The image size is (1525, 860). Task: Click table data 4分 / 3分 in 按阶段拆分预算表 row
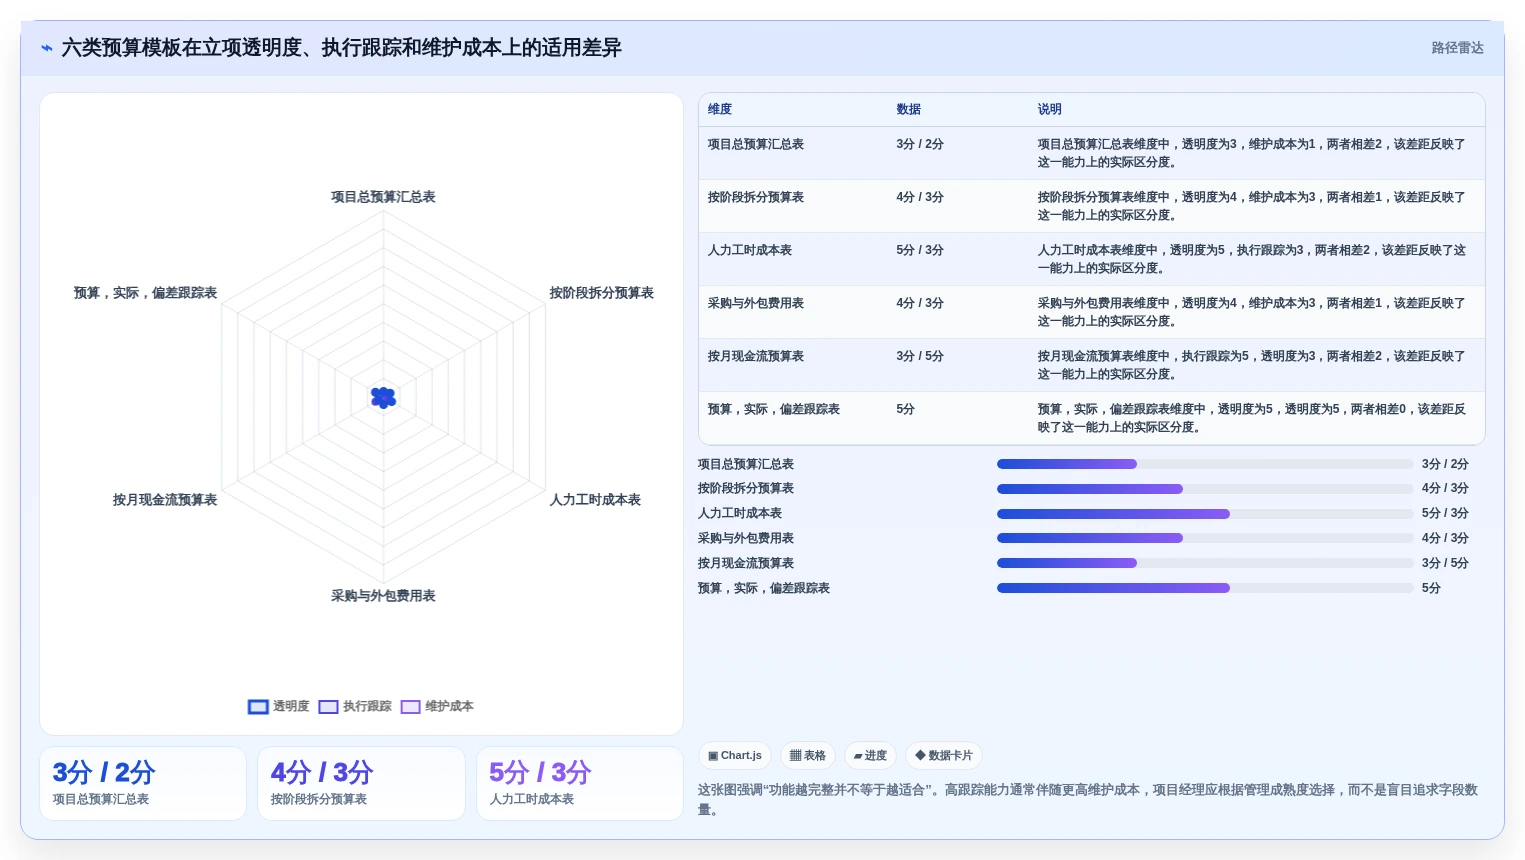point(920,197)
